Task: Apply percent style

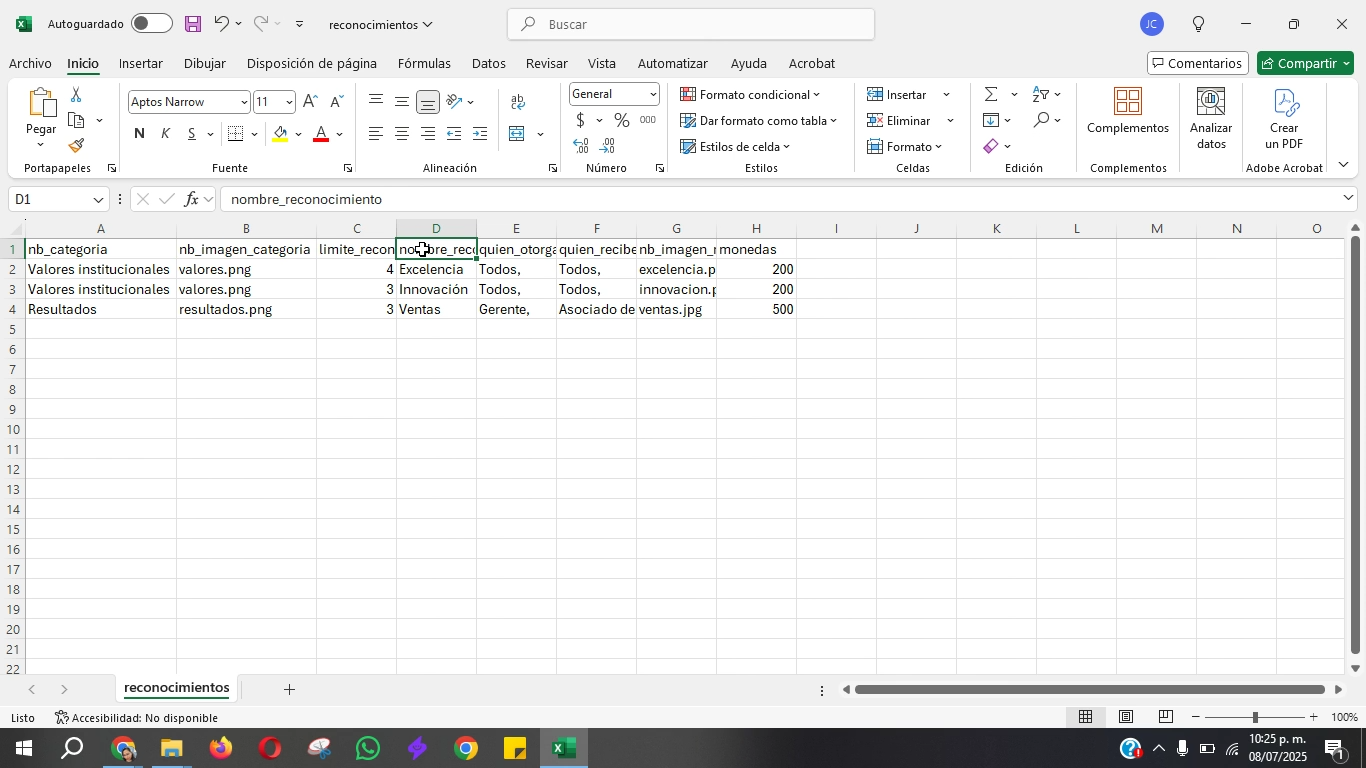Action: pos(622,121)
